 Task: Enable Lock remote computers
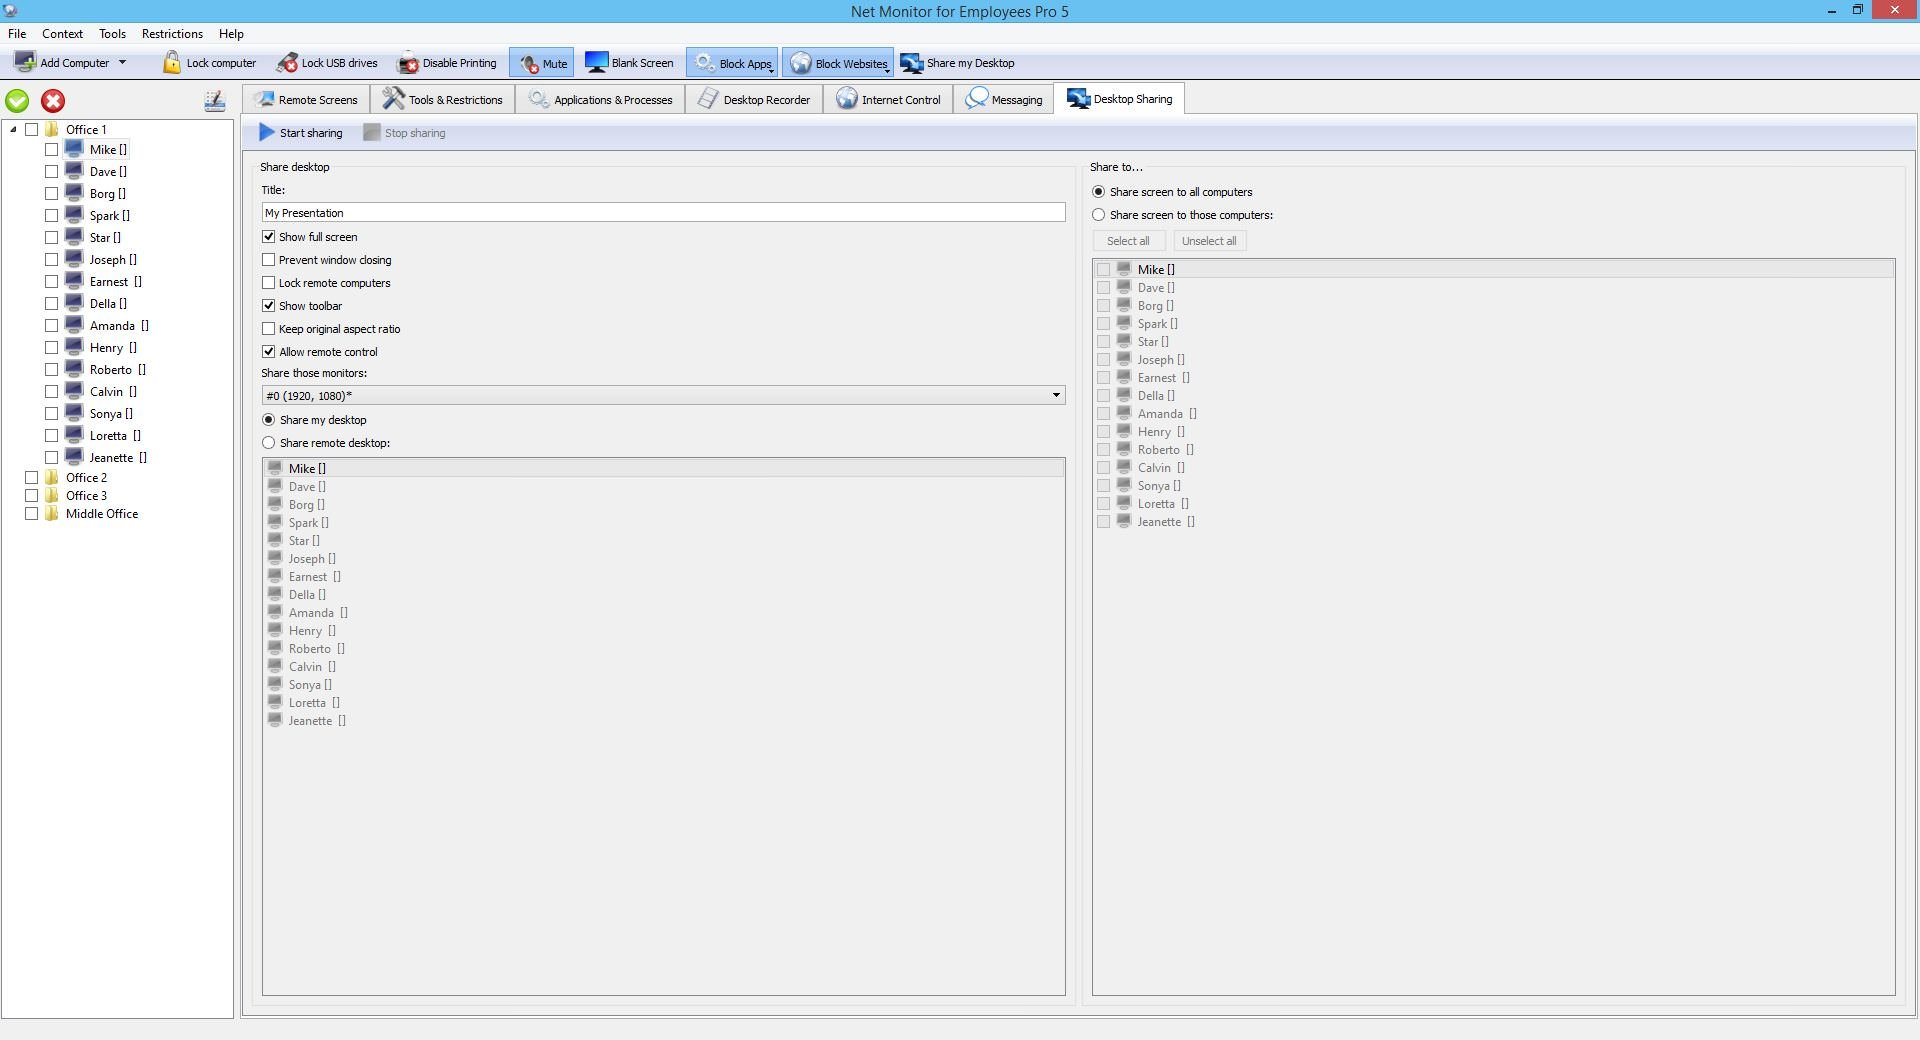pyautogui.click(x=268, y=283)
